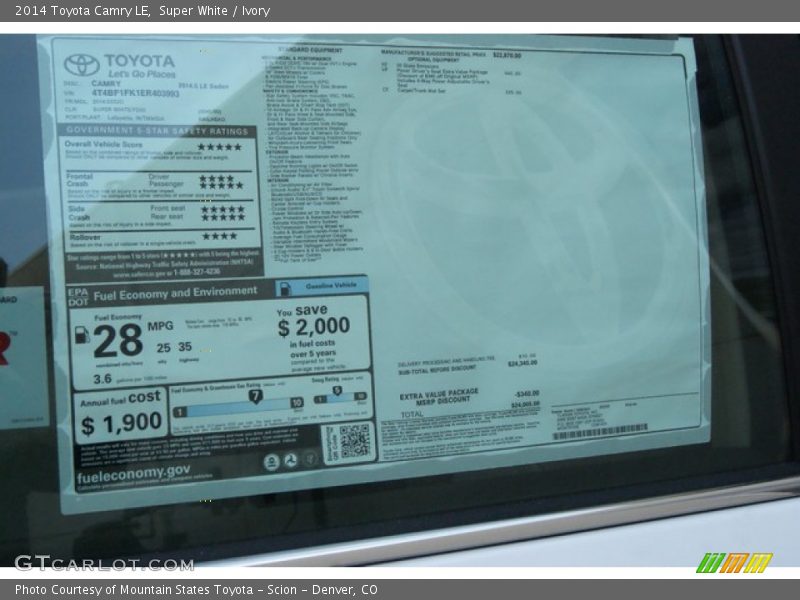Click the Rollover star rating row
800x600 pixels.
(219, 236)
